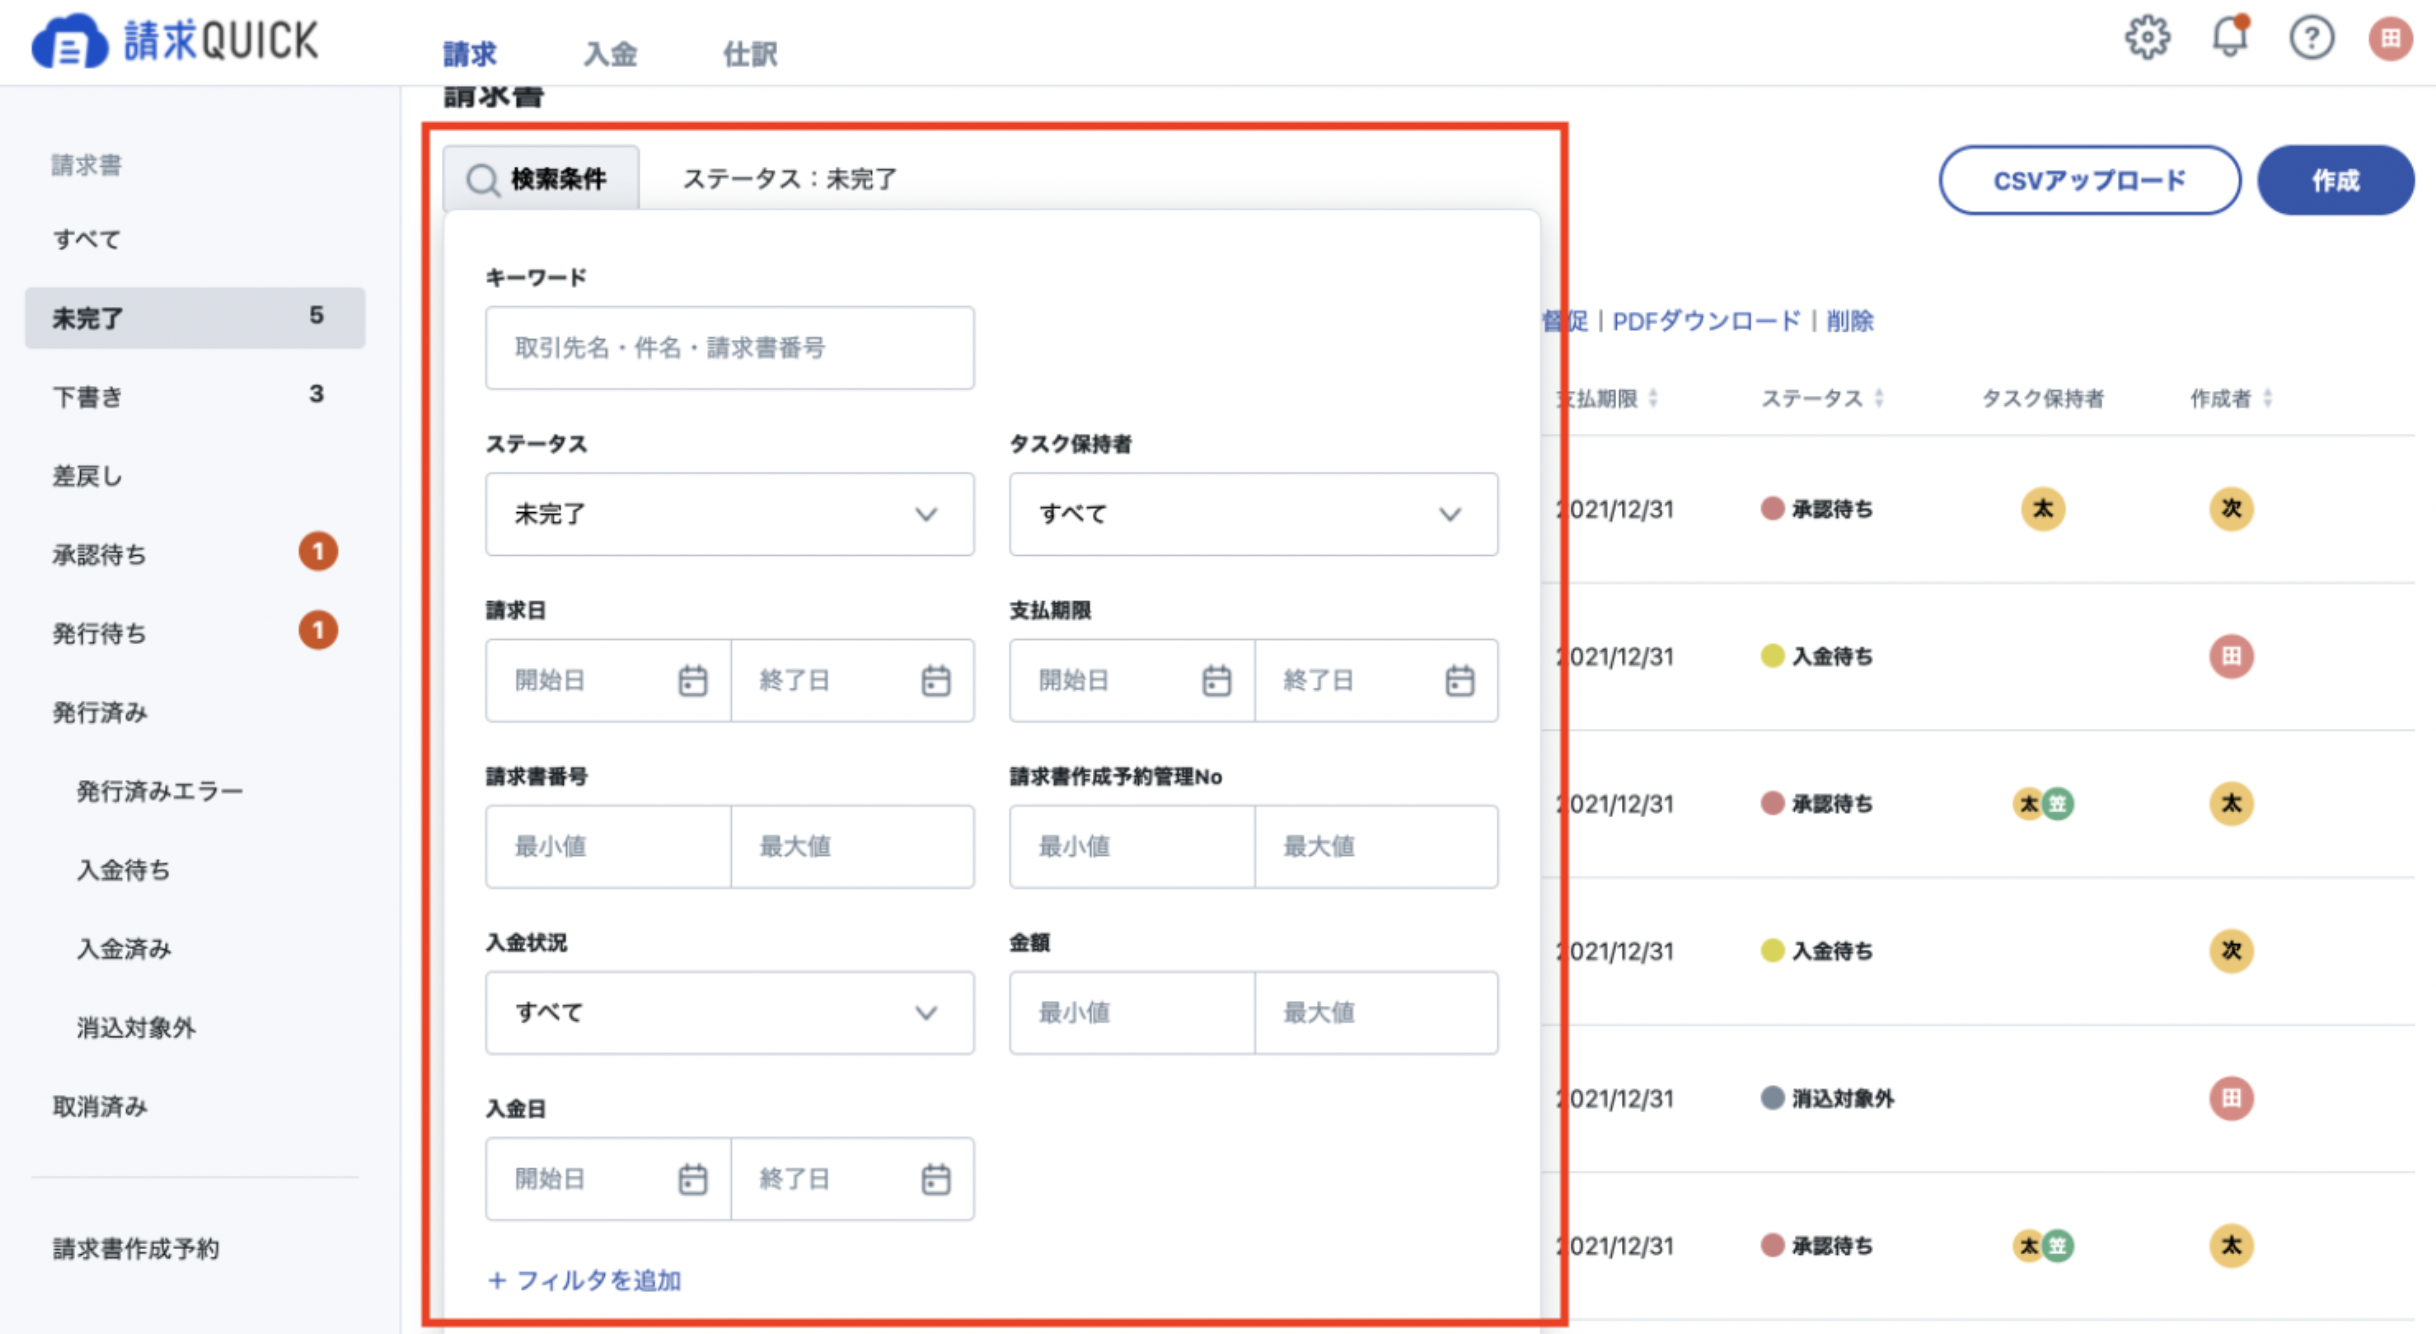
Task: Open the settings gear icon
Action: 2147,38
